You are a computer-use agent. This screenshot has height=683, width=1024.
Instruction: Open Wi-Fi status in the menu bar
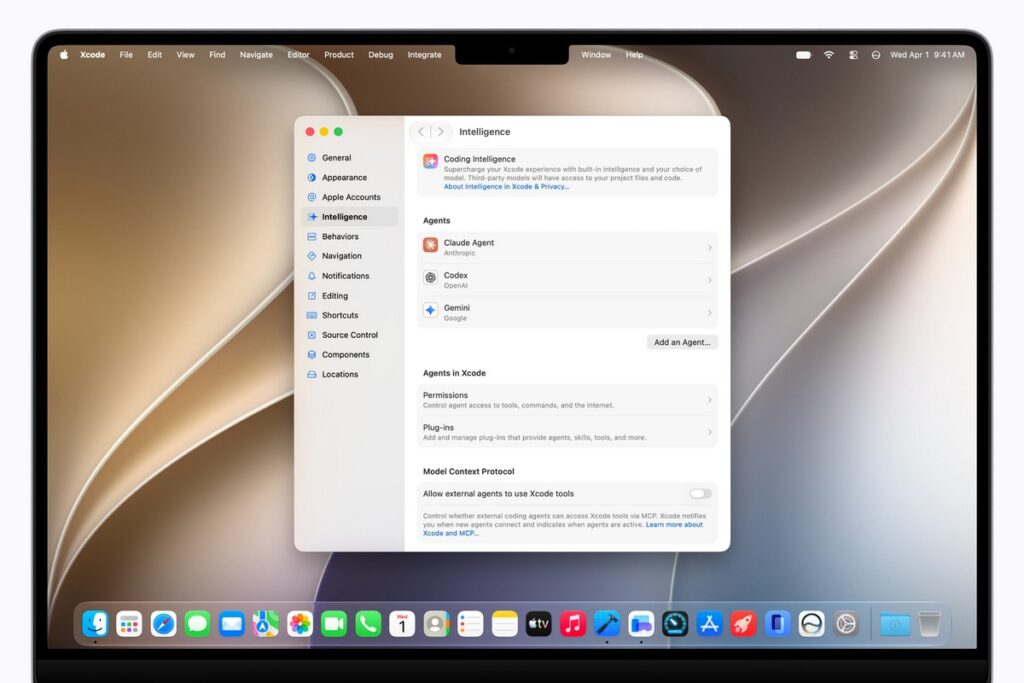pos(829,55)
